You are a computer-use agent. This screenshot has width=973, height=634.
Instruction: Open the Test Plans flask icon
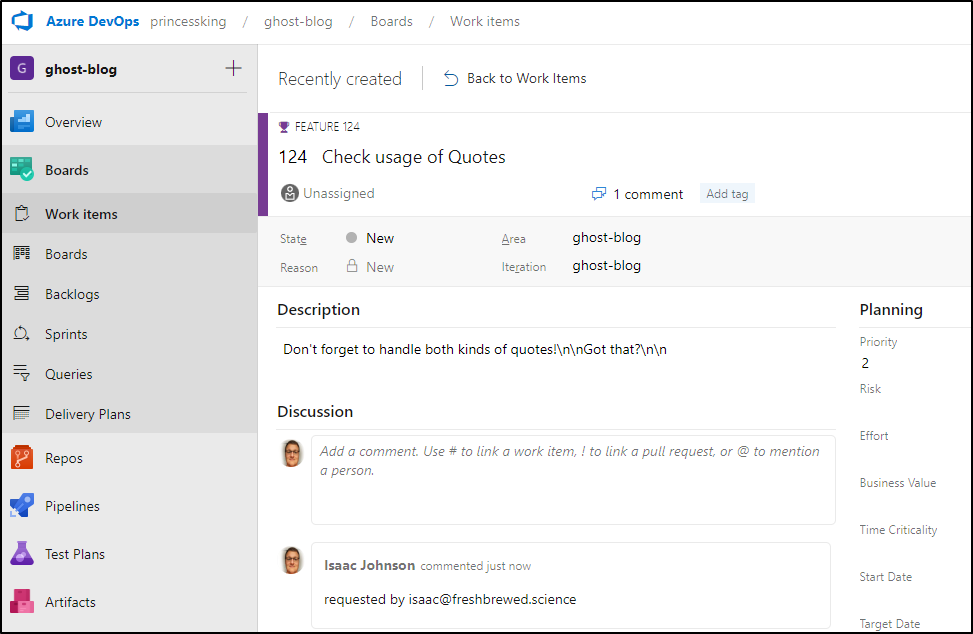22,553
